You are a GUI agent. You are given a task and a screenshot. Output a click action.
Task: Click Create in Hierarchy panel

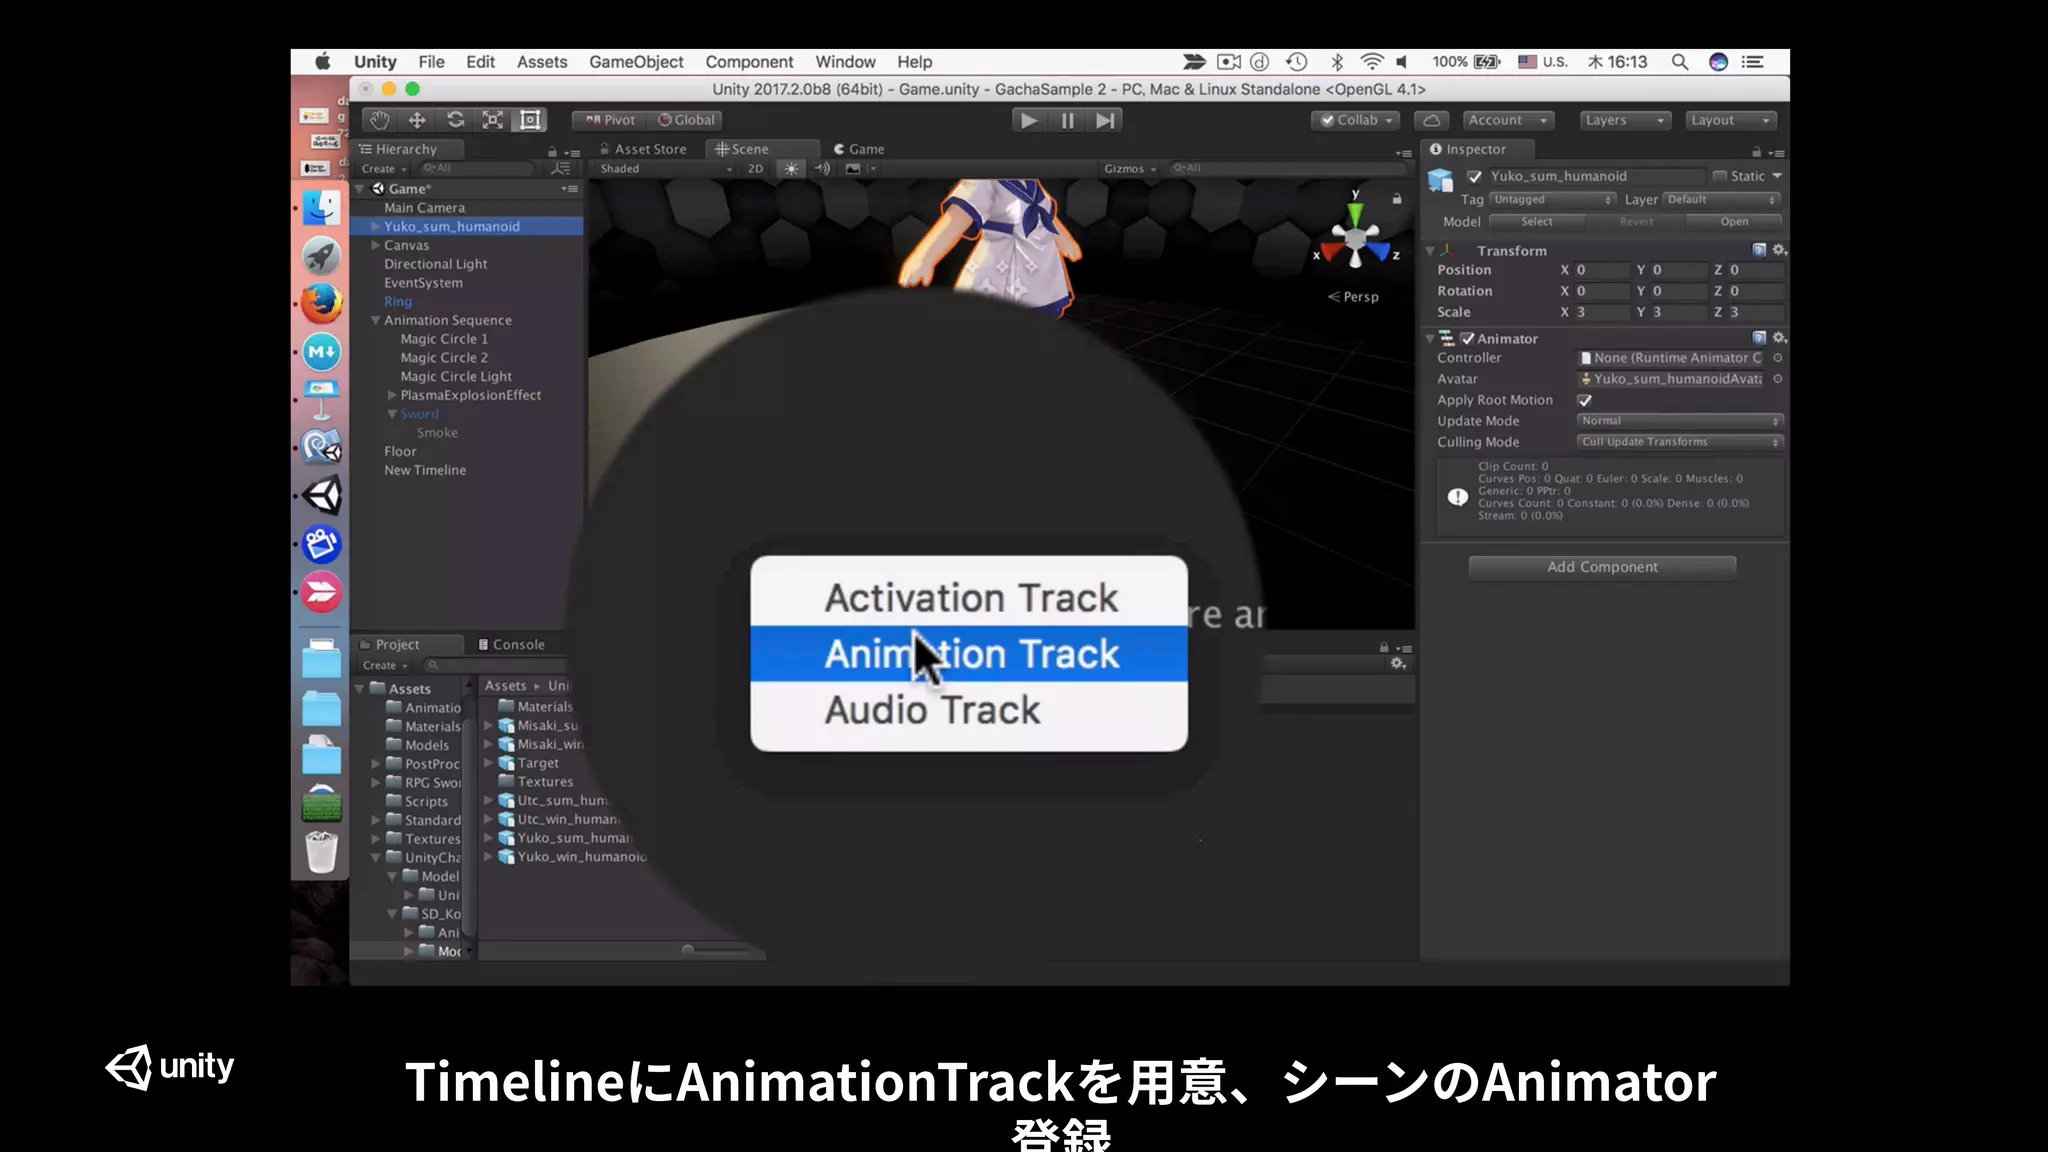tap(384, 169)
